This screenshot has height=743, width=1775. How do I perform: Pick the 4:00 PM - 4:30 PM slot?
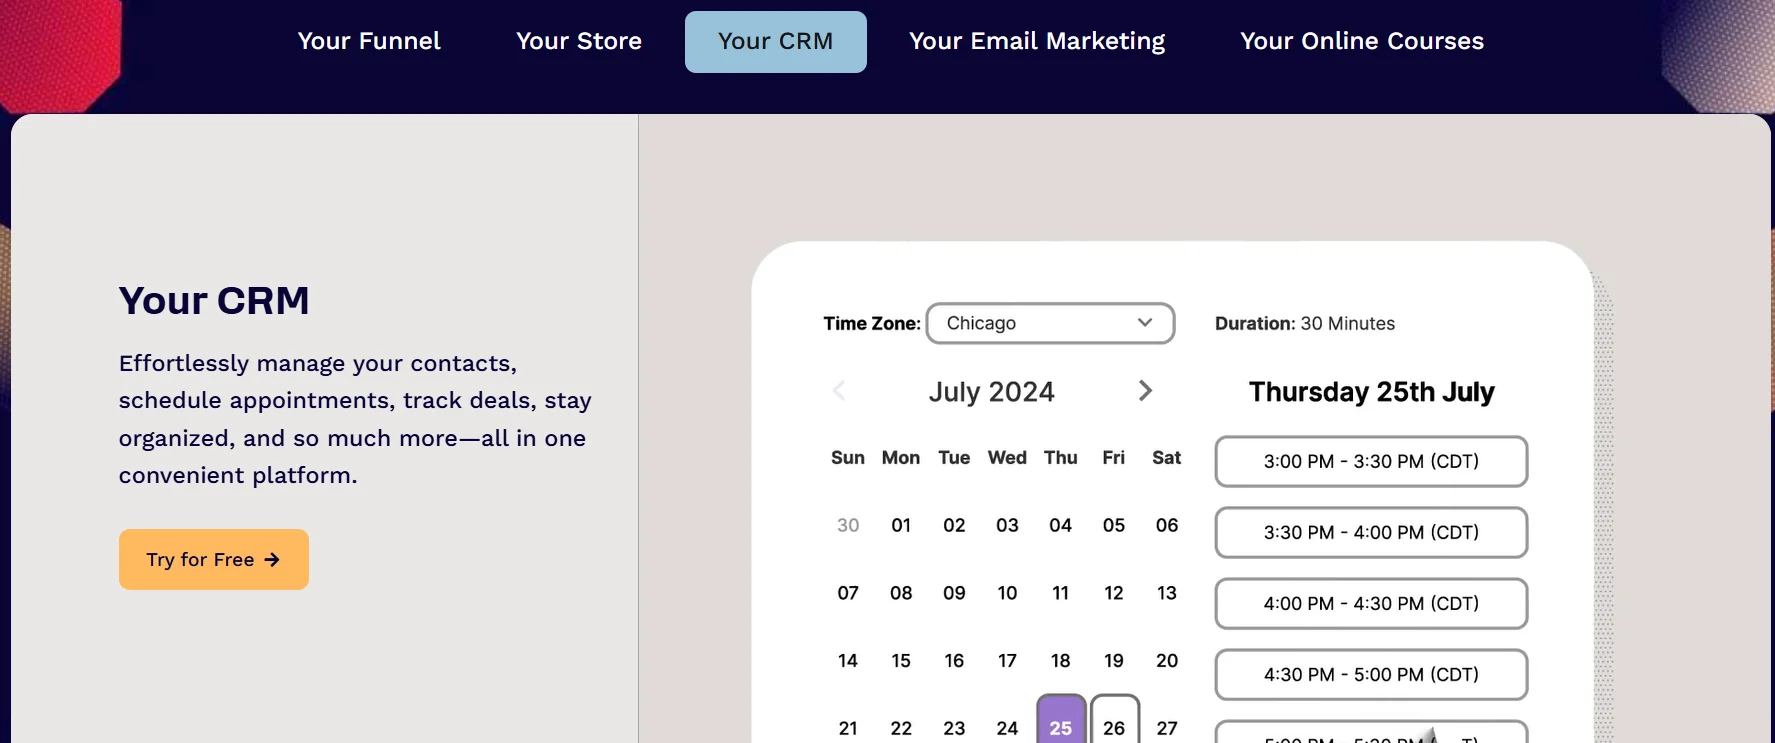(1371, 603)
